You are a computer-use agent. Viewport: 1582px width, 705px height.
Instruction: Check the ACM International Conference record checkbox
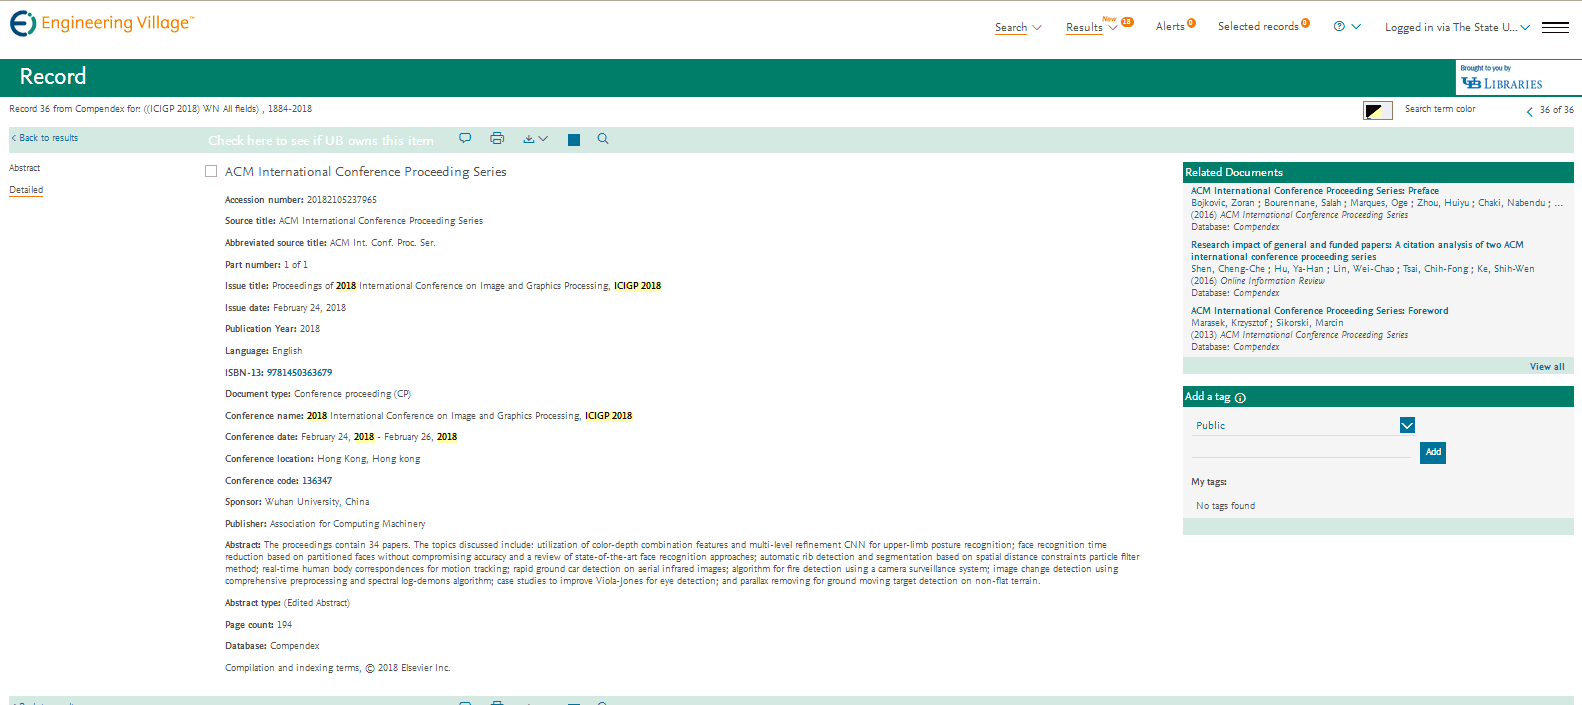pos(211,171)
